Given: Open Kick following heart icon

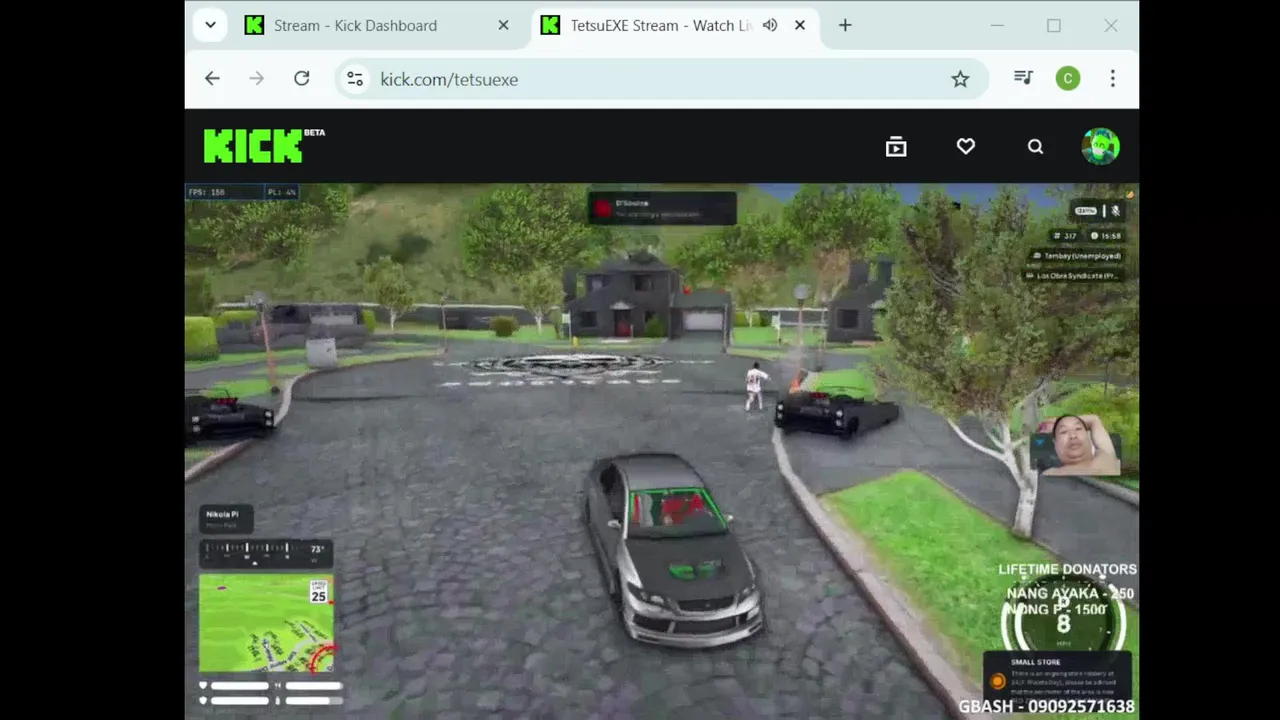Looking at the screenshot, I should 965,147.
